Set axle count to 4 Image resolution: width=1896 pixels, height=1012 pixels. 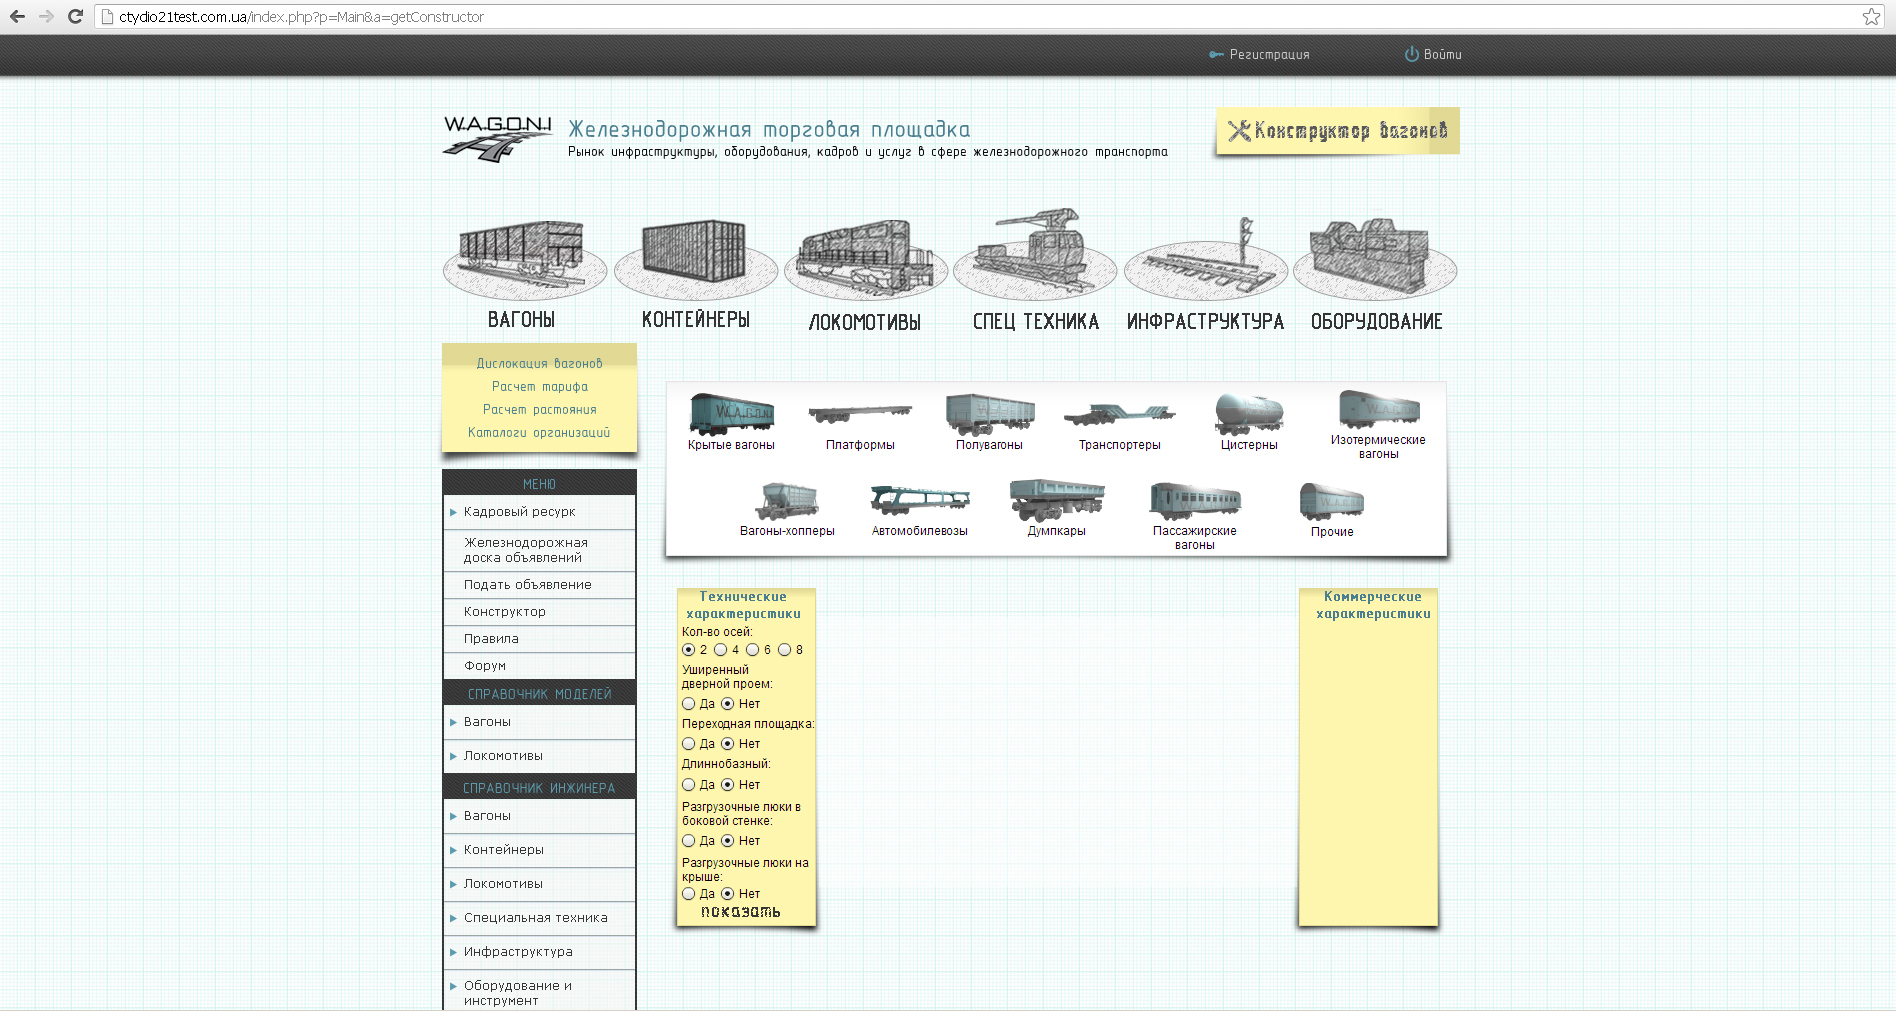(x=720, y=650)
